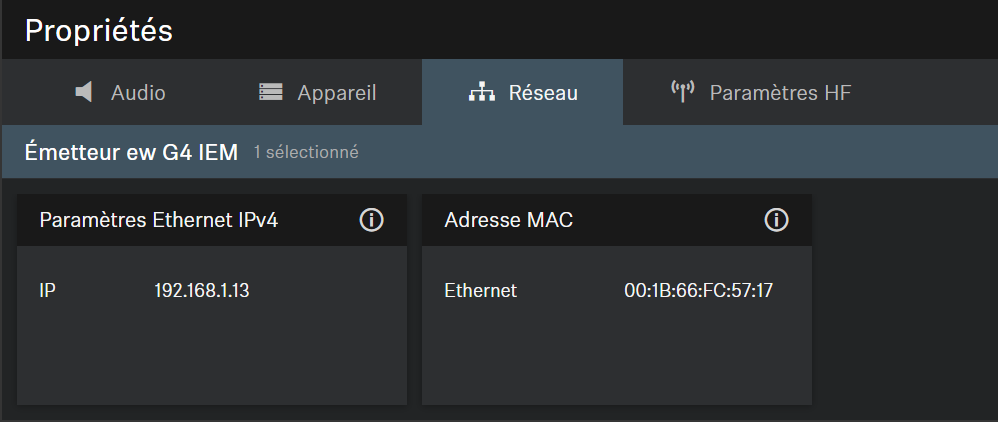Click the '1 sélectionné' label
This screenshot has height=422, width=998.
tap(306, 153)
